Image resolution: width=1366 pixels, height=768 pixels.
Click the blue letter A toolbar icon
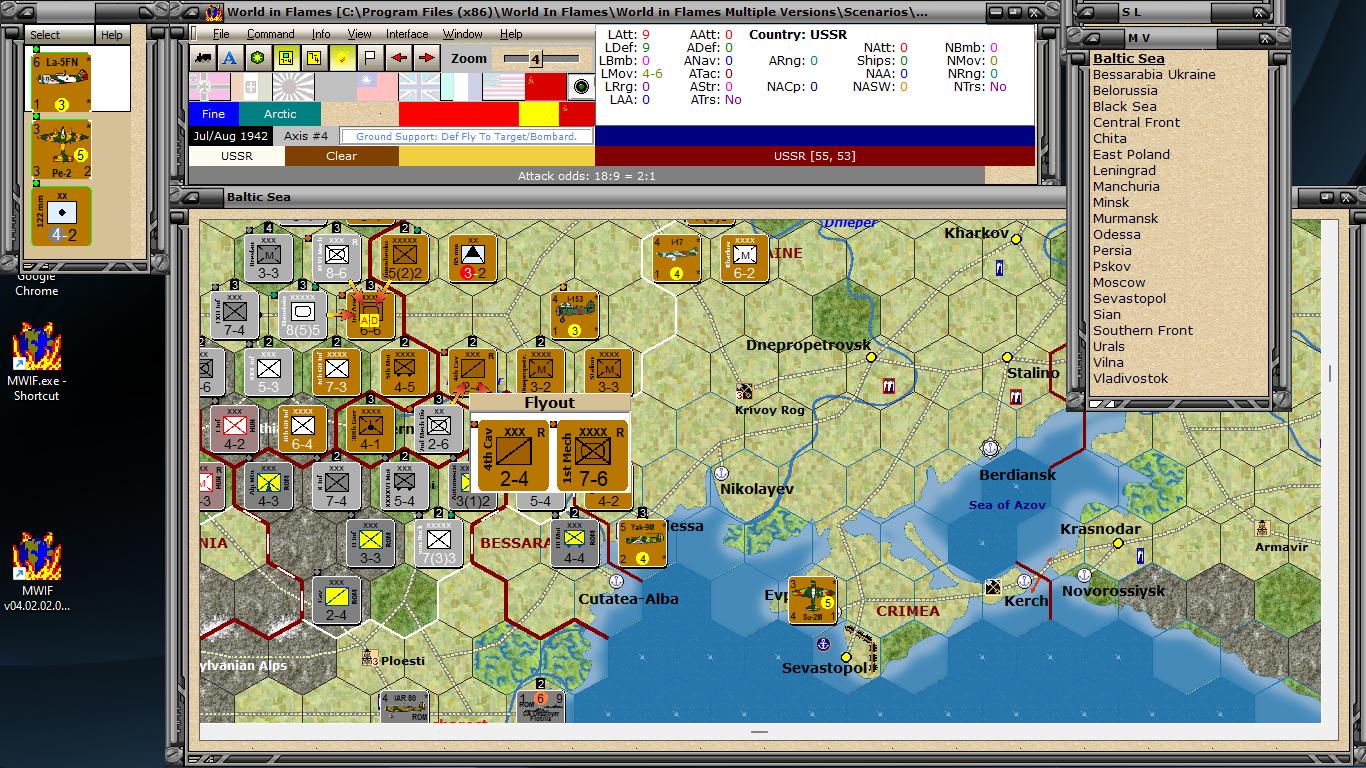point(229,58)
